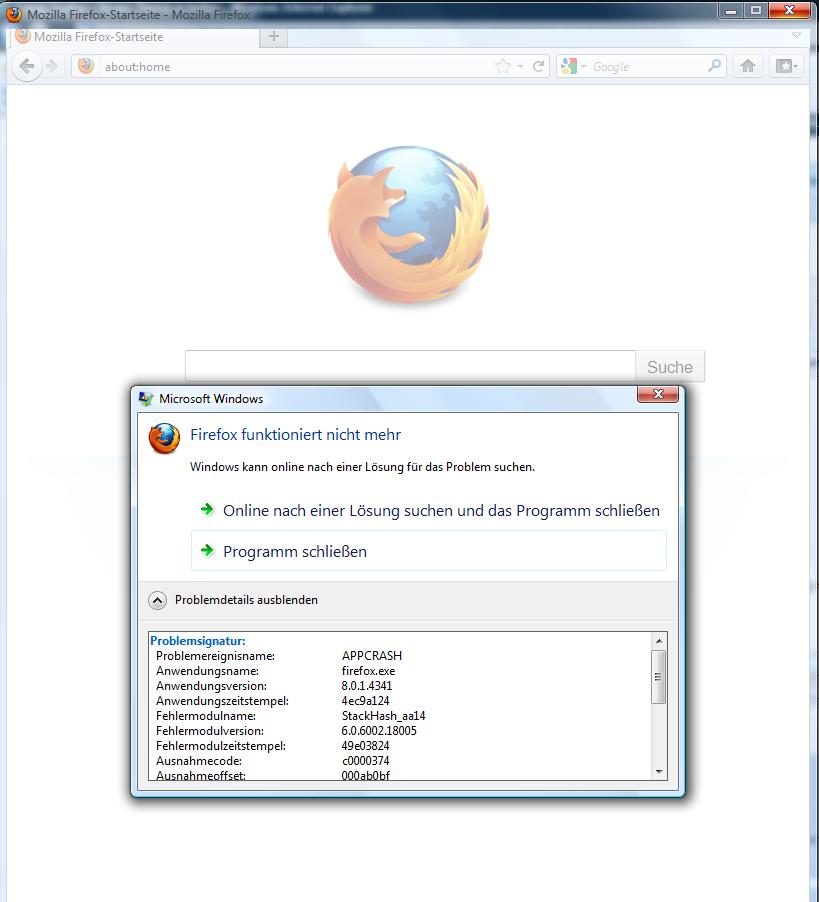The width and height of the screenshot is (819, 902).
Task: Click scroll up arrow in problem details
Action: [659, 641]
